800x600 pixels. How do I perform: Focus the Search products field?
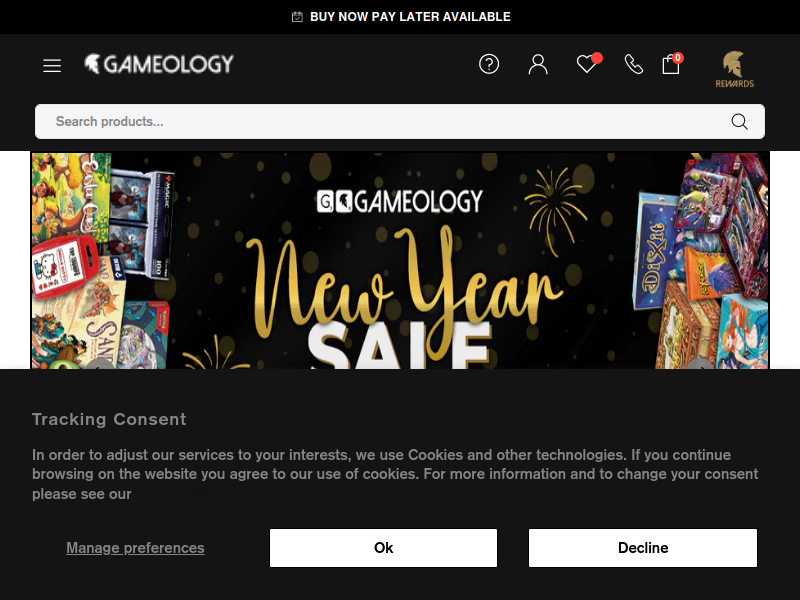point(400,121)
